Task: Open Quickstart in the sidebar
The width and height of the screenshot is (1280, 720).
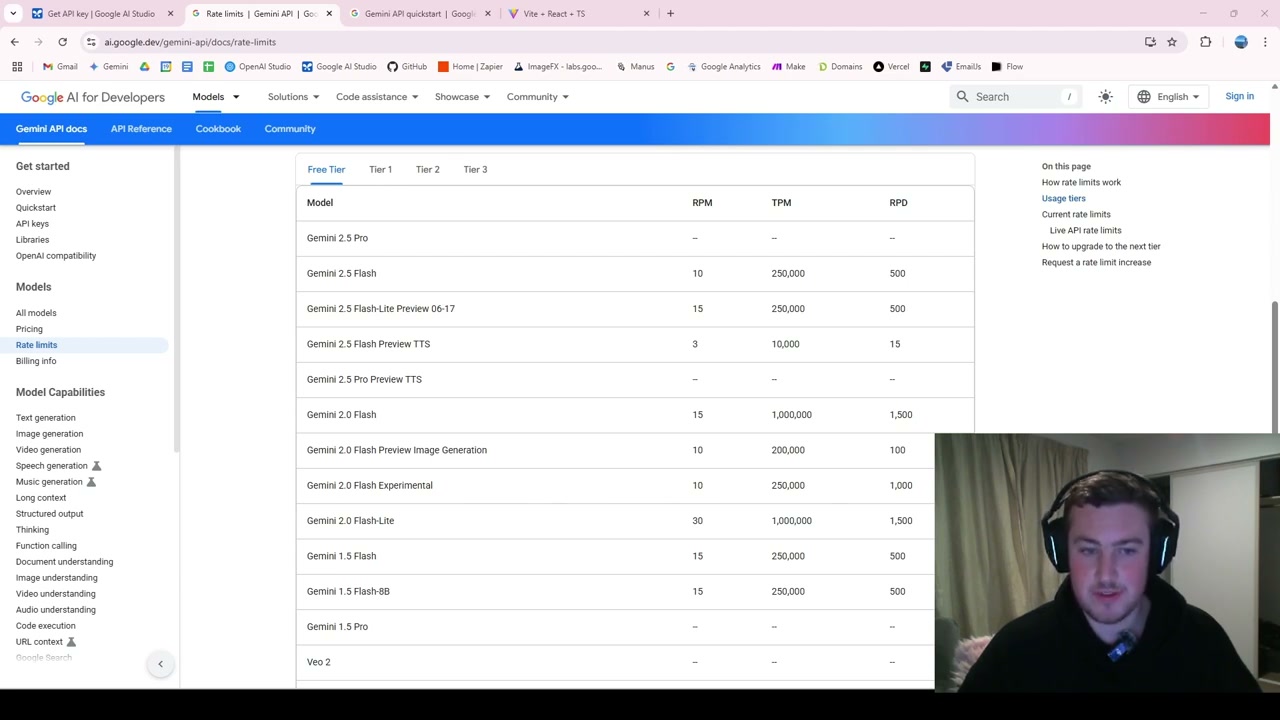Action: pyautogui.click(x=36, y=208)
